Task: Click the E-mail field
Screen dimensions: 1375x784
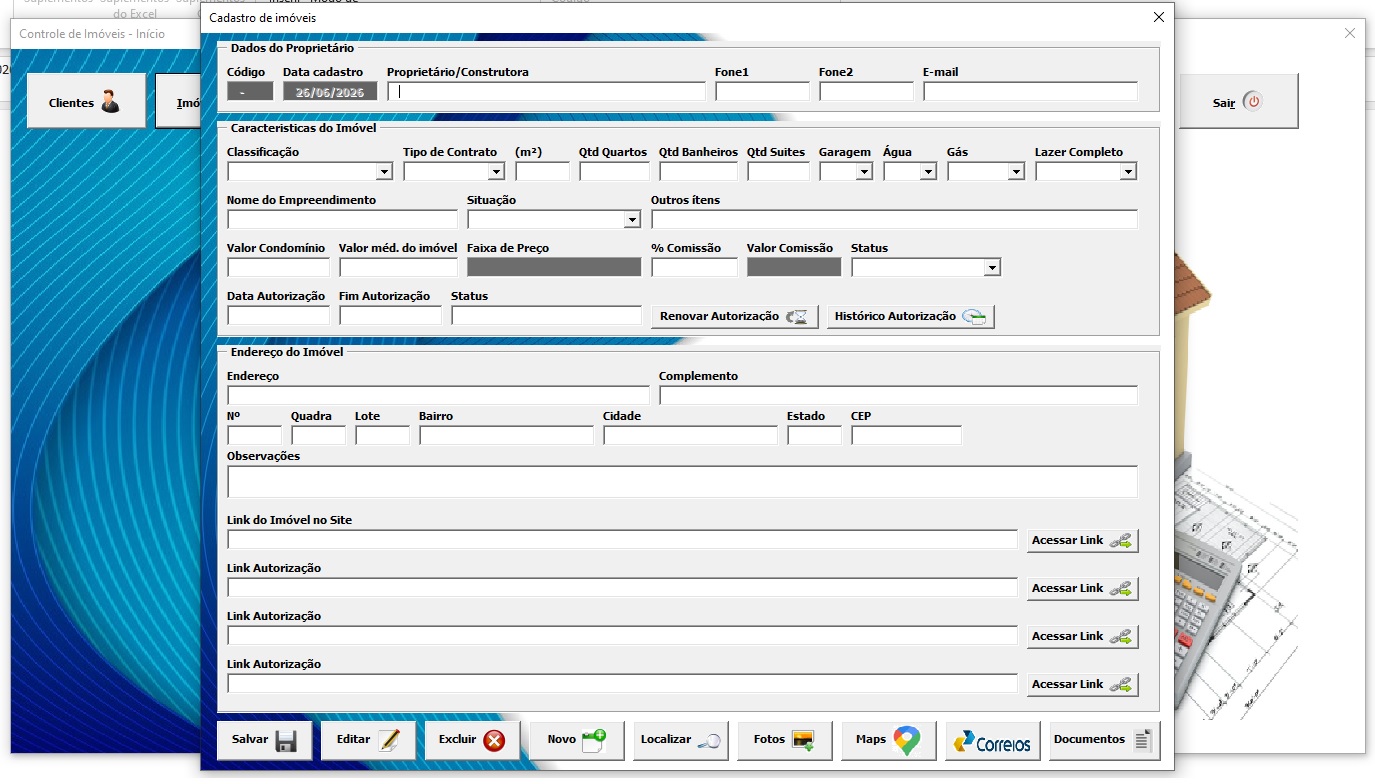Action: (x=1030, y=92)
